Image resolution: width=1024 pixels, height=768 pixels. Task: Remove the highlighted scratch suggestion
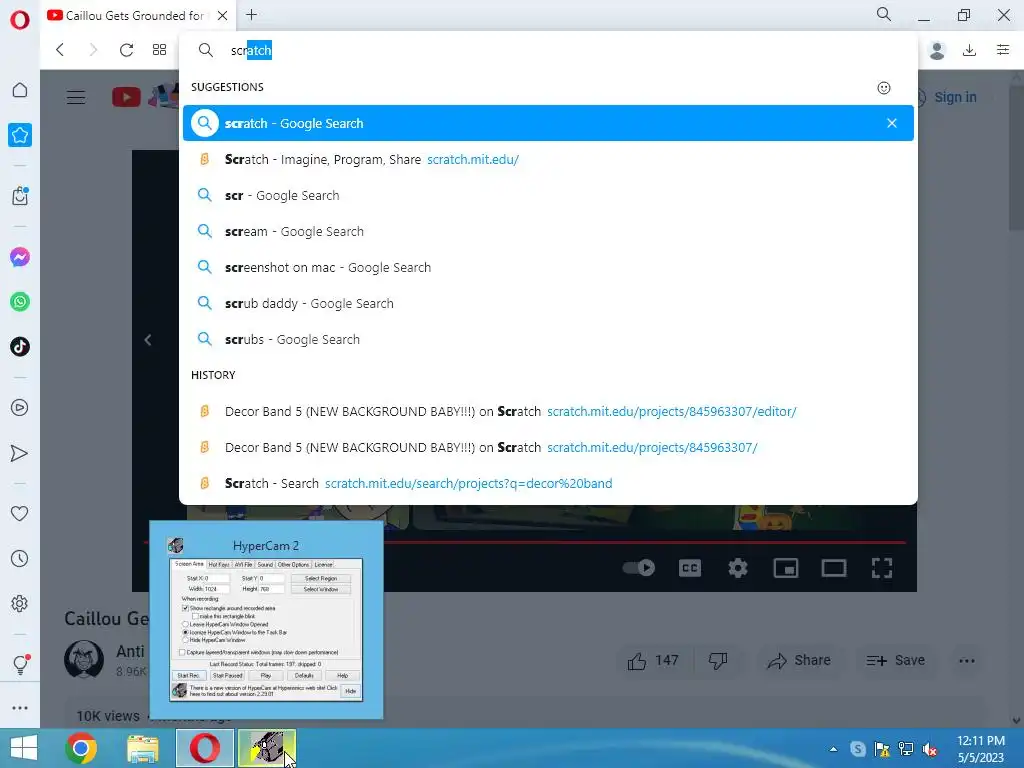891,123
